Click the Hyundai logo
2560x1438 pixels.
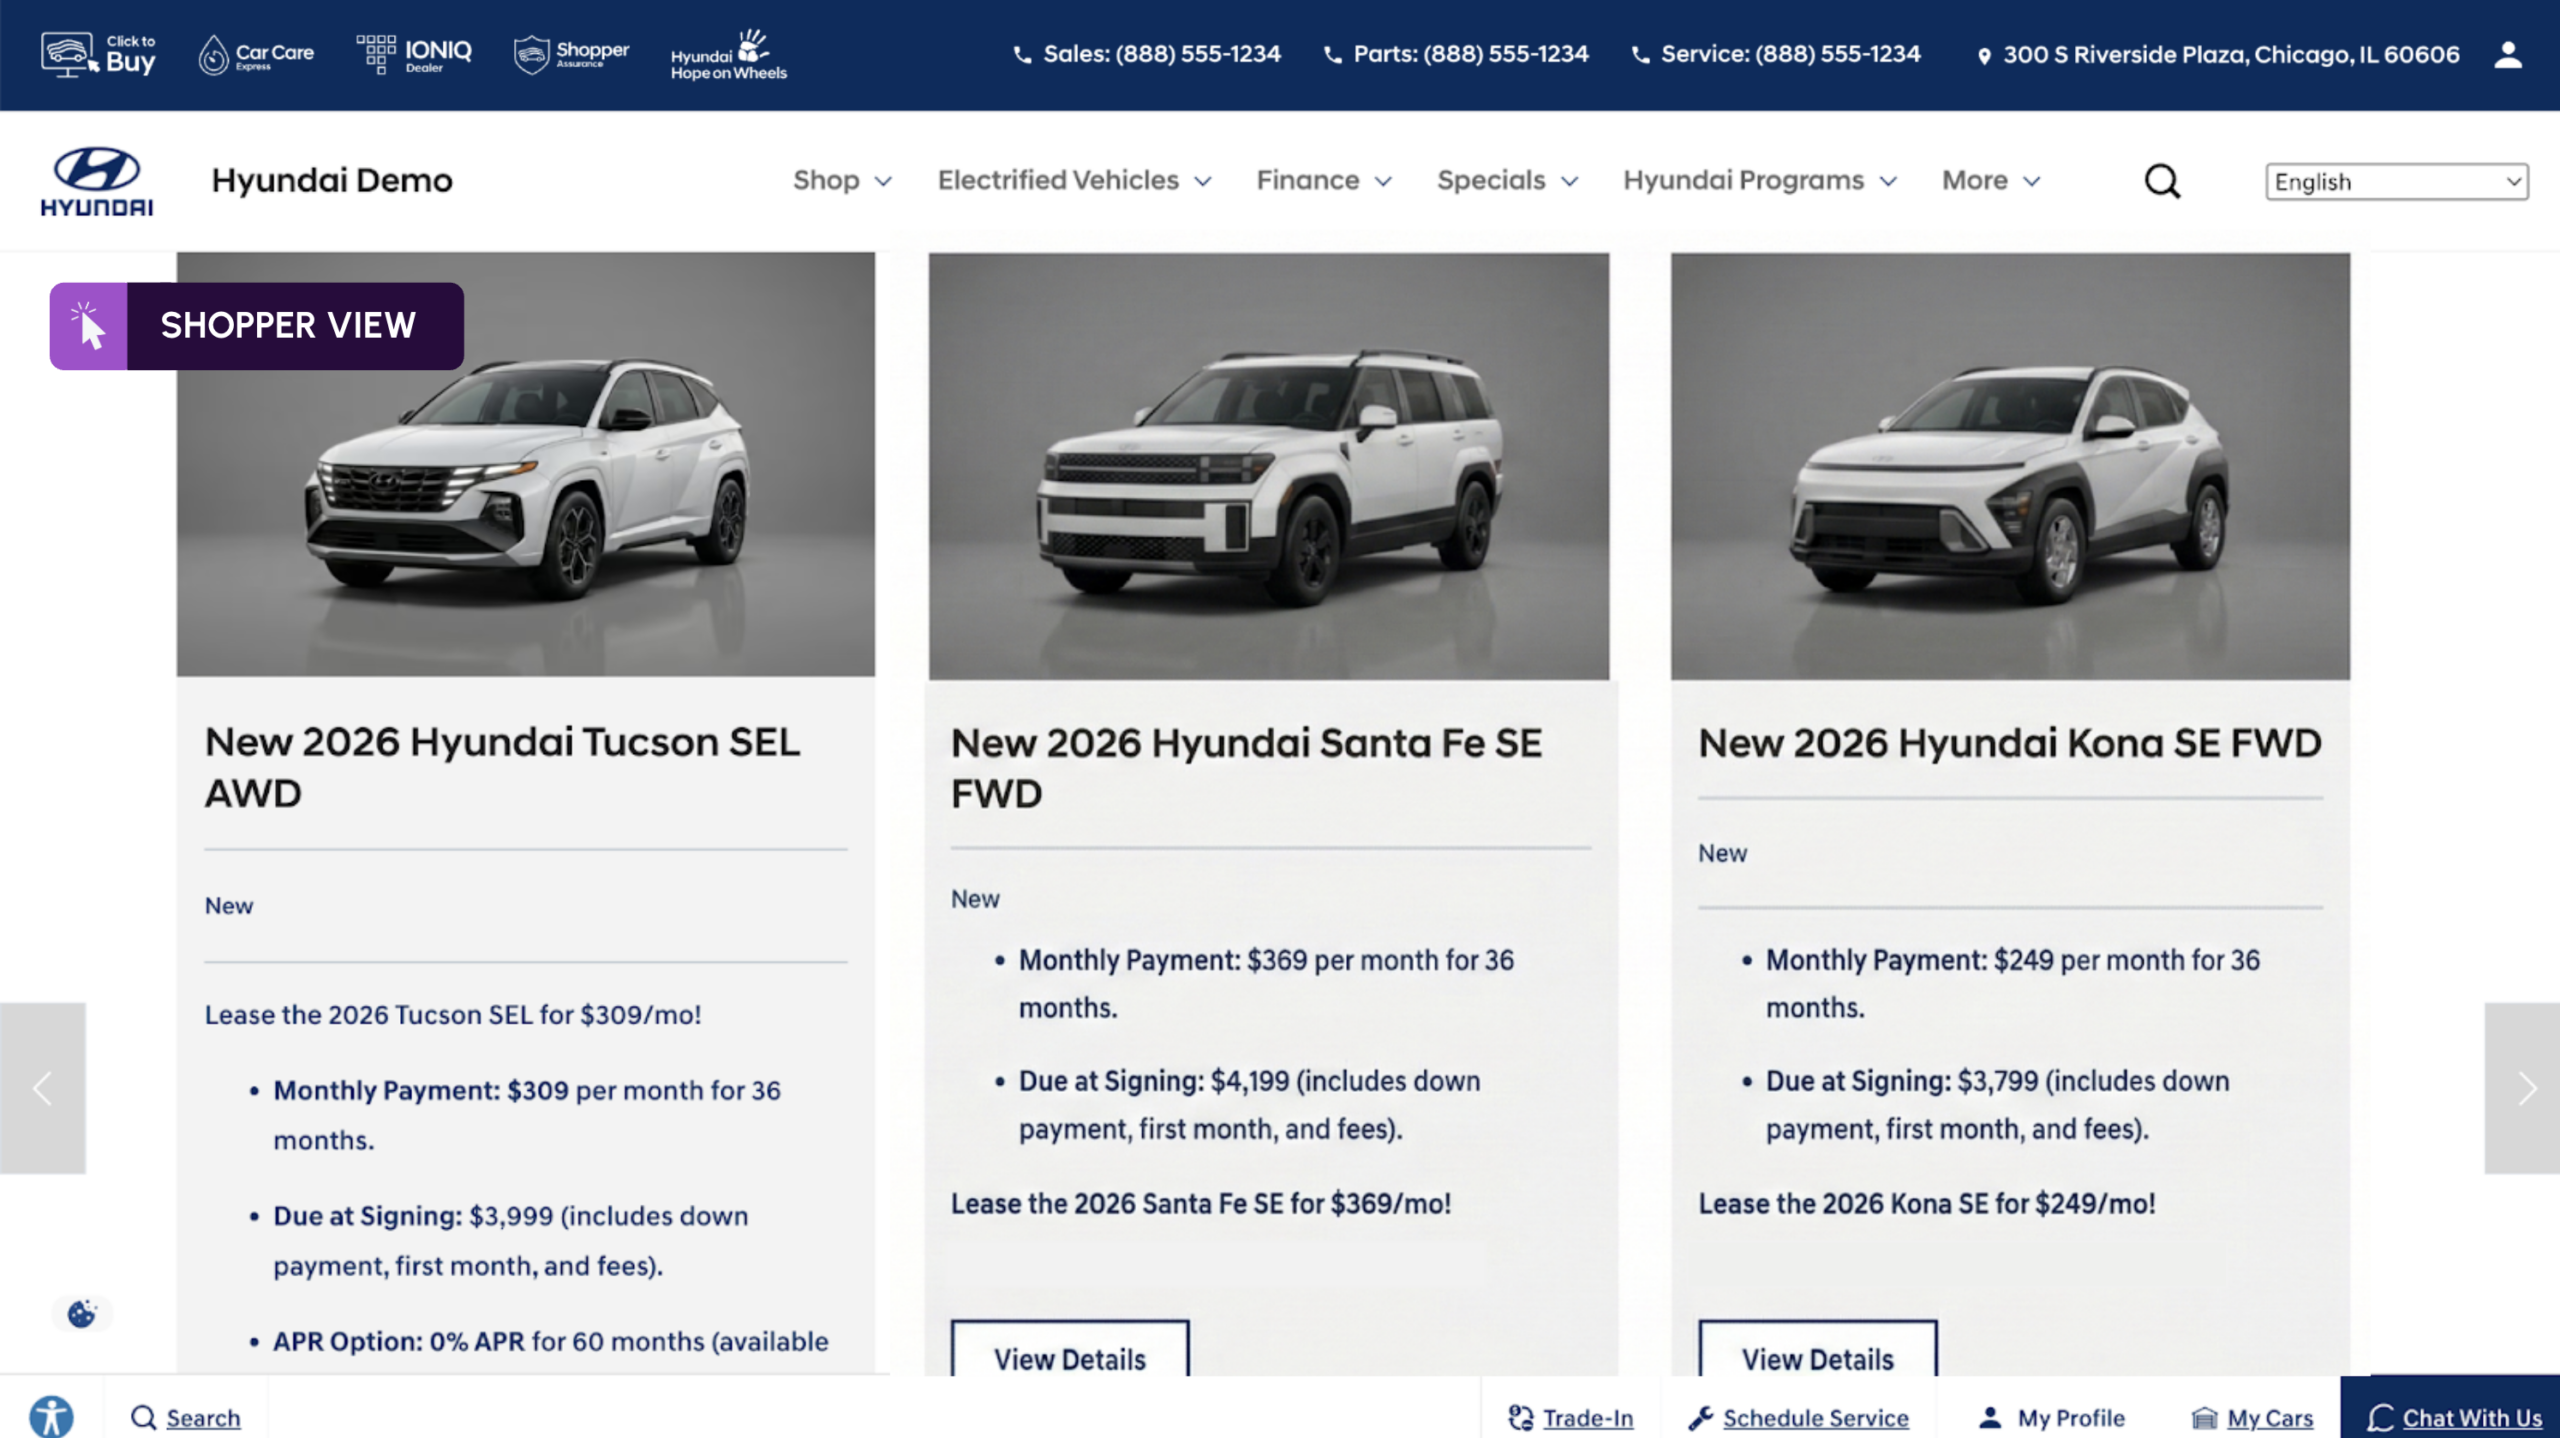(97, 181)
